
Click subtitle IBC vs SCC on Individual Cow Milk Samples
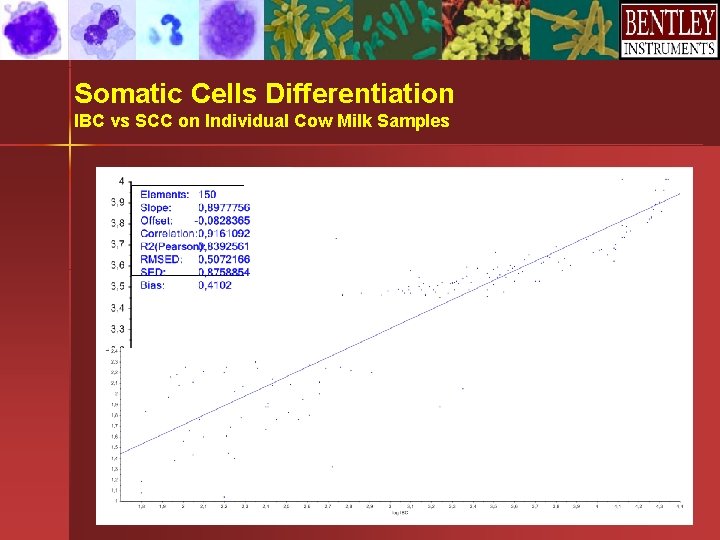(x=262, y=121)
